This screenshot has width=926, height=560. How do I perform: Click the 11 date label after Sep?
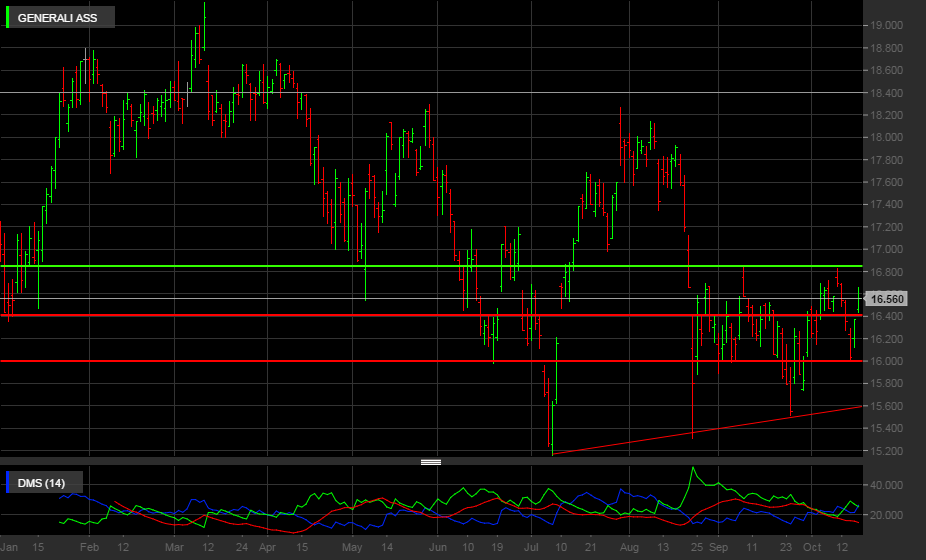tap(752, 547)
